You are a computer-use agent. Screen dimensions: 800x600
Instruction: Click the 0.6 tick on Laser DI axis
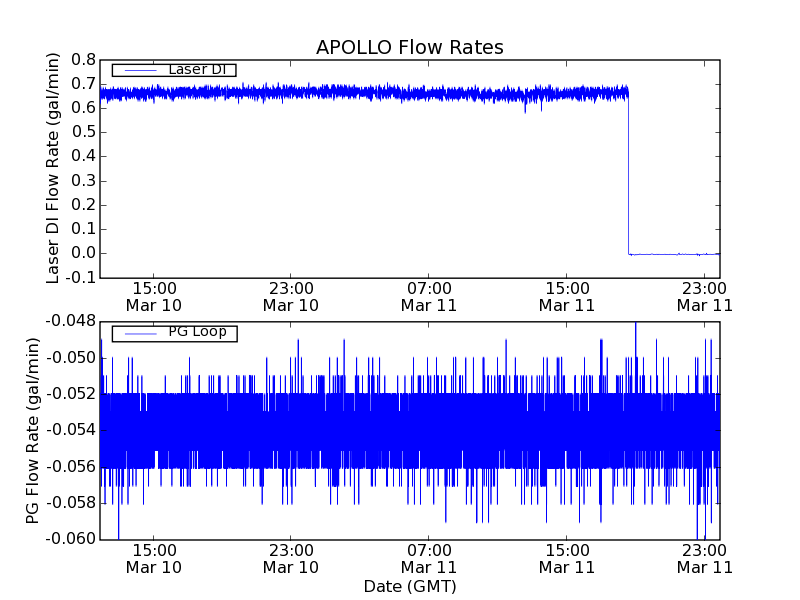[84, 108]
